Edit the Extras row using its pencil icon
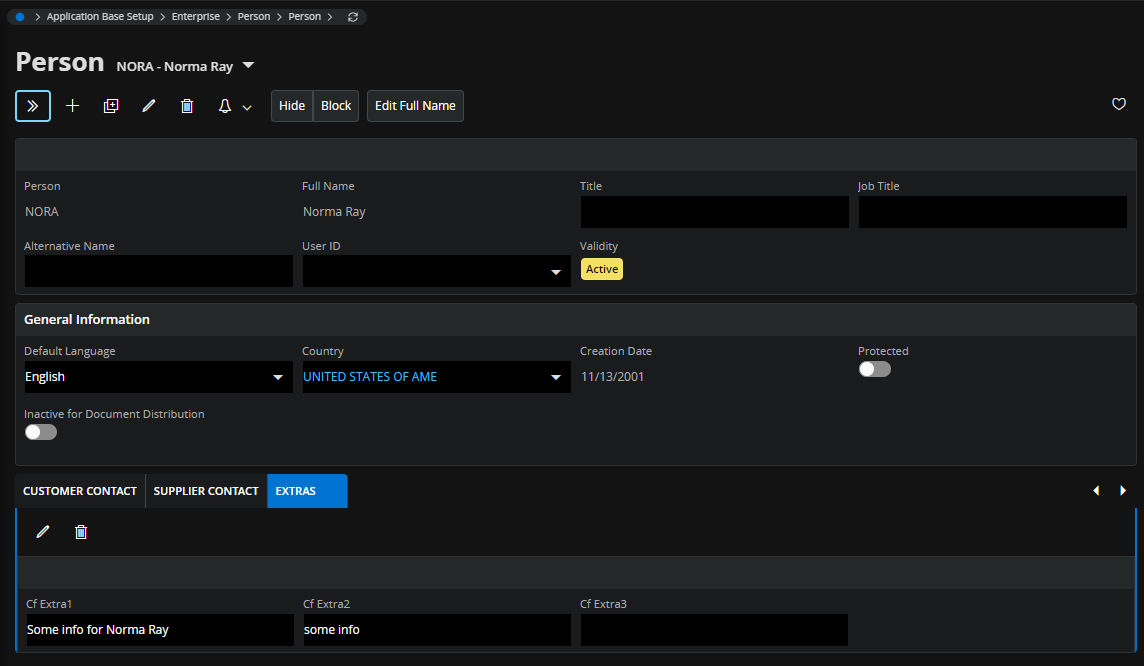The width and height of the screenshot is (1144, 666). pos(42,531)
